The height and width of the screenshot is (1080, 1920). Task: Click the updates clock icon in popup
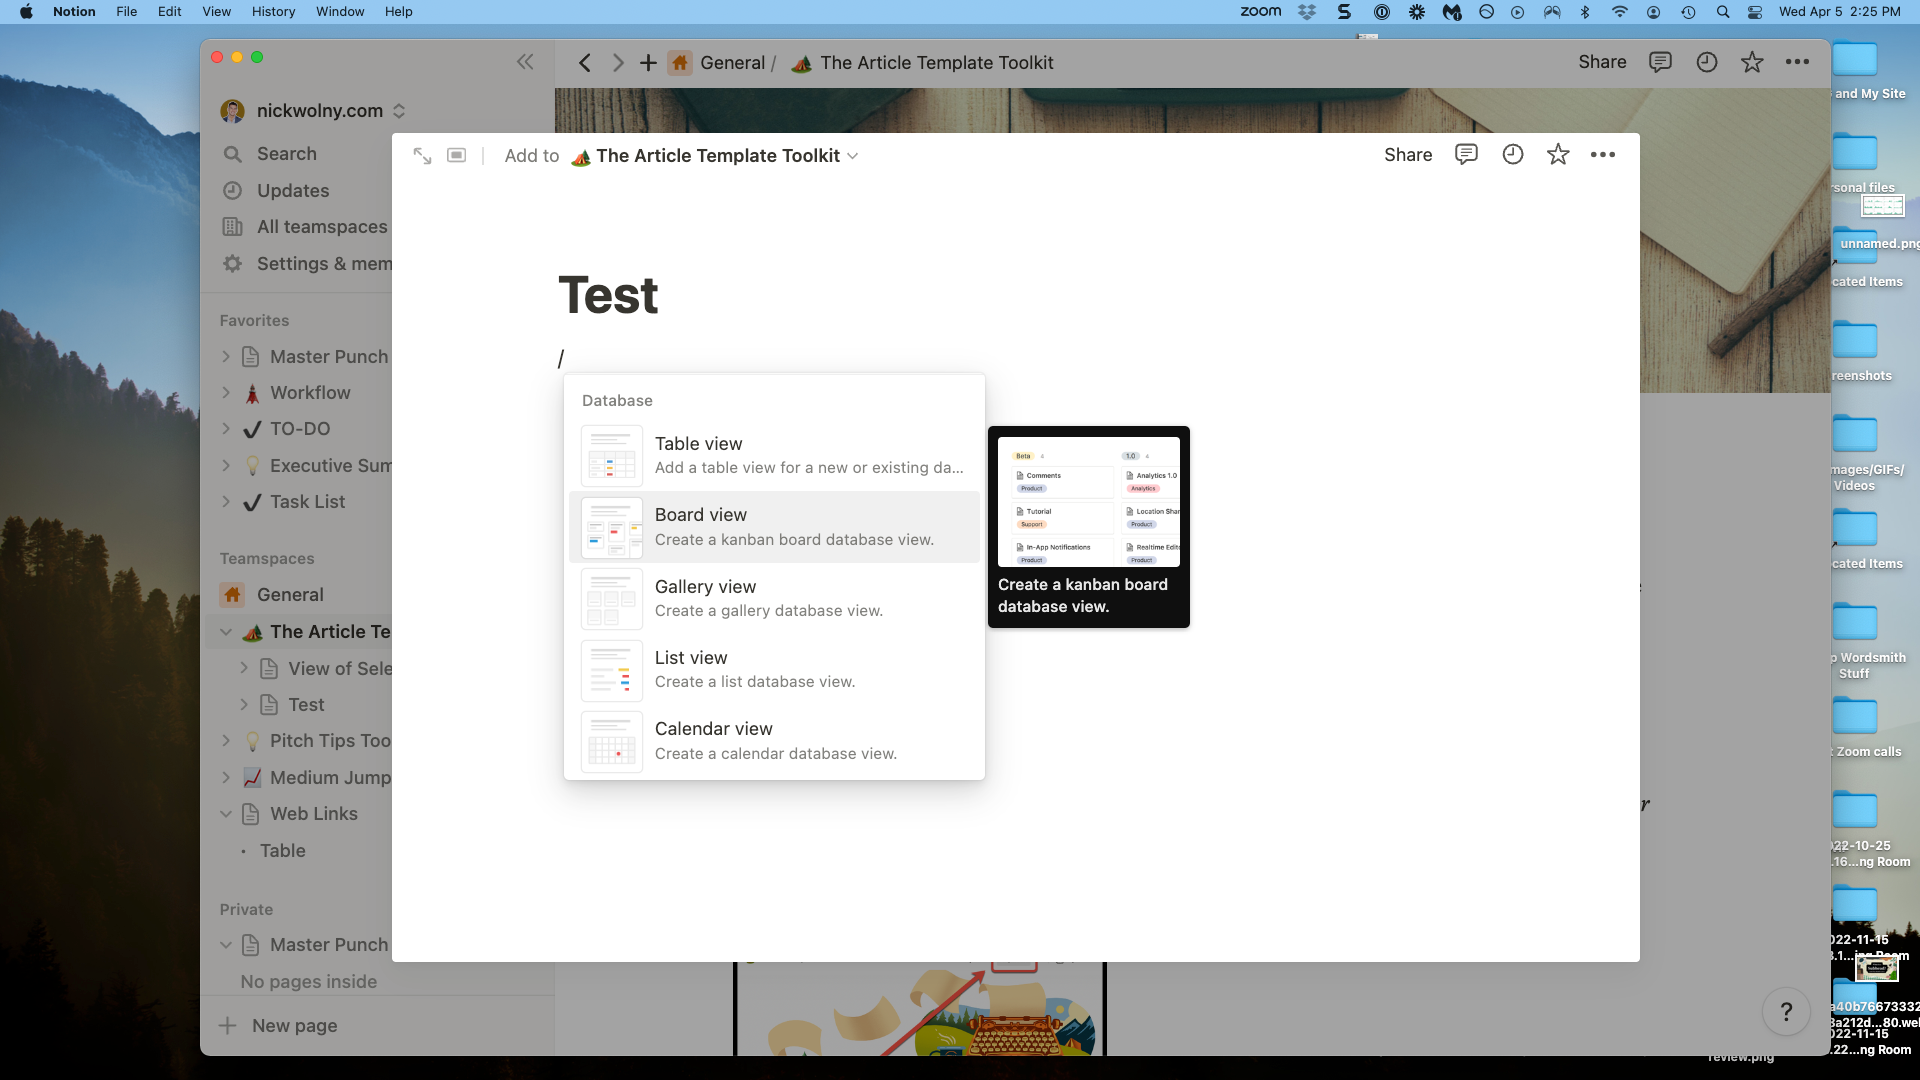pos(1512,155)
